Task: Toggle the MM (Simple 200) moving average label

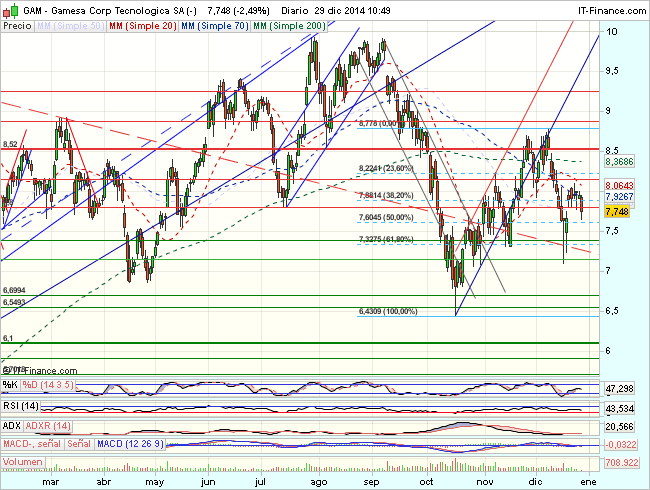Action: point(289,26)
